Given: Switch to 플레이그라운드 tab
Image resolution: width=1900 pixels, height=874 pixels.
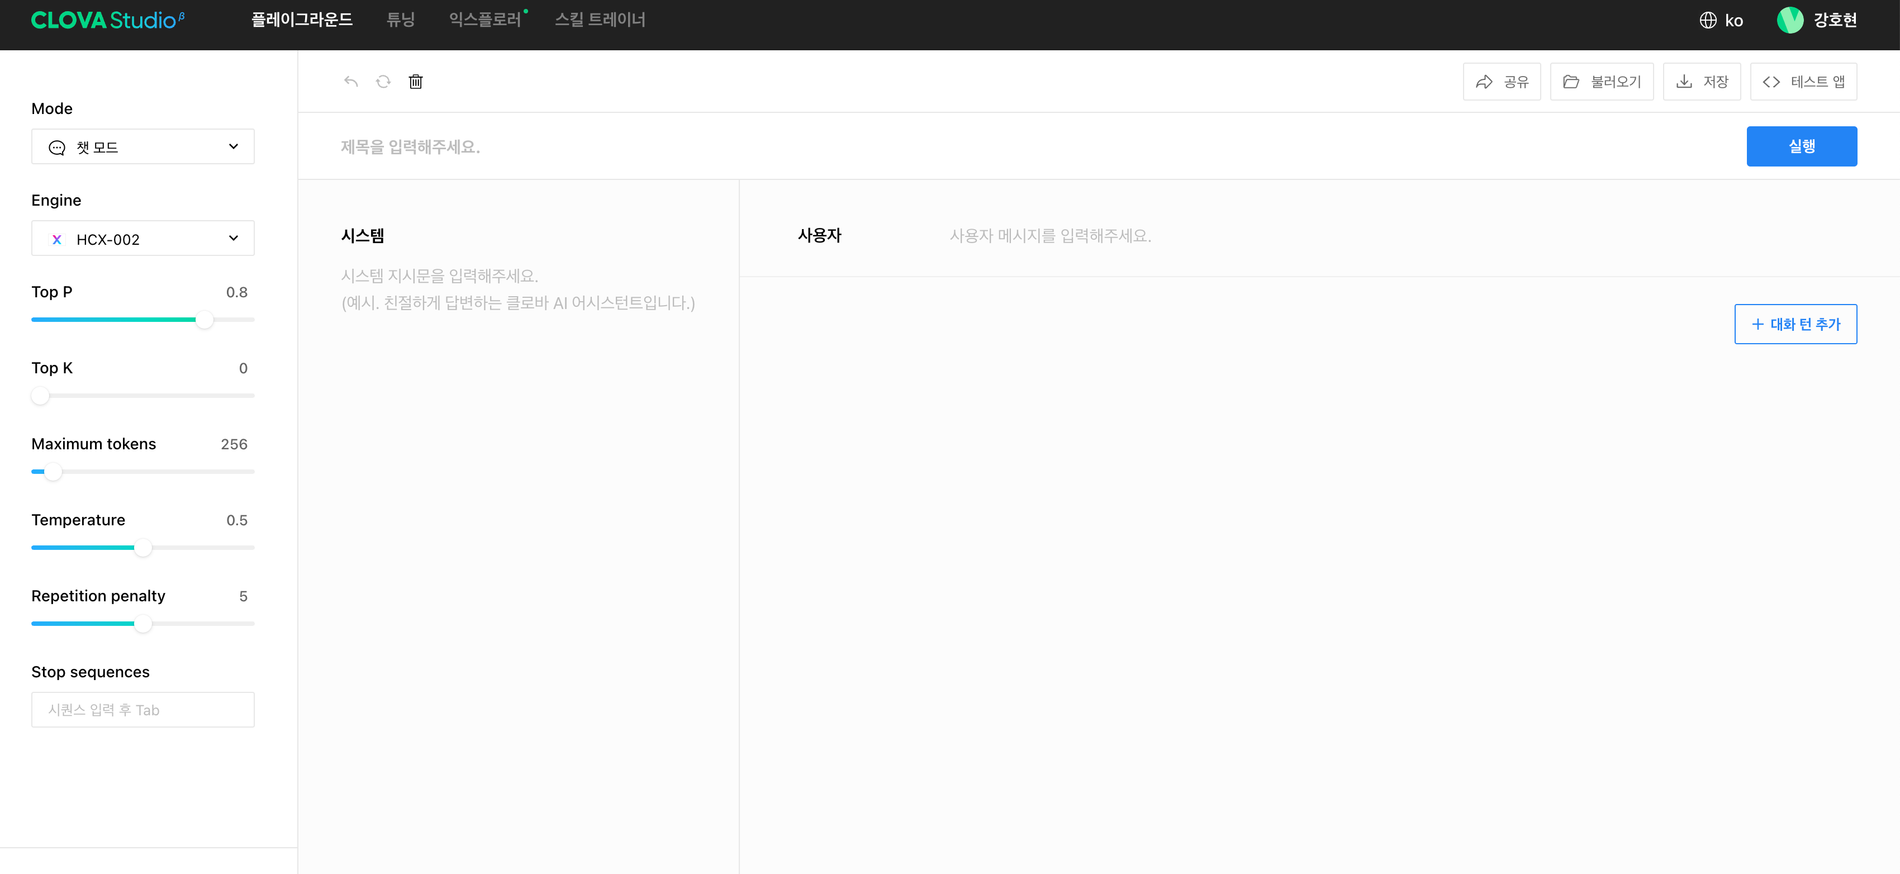Looking at the screenshot, I should tap(302, 20).
